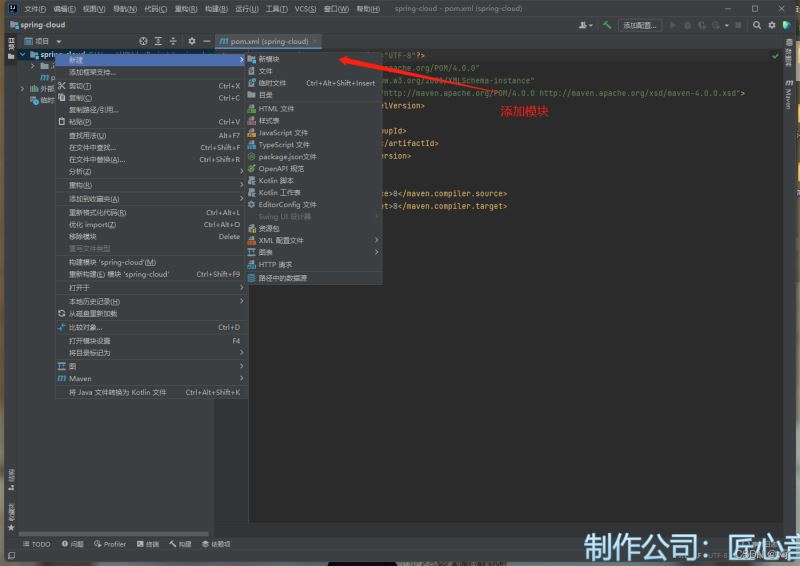800x566 pixels.
Task: Click expand all icon in project panel
Action: coord(158,41)
